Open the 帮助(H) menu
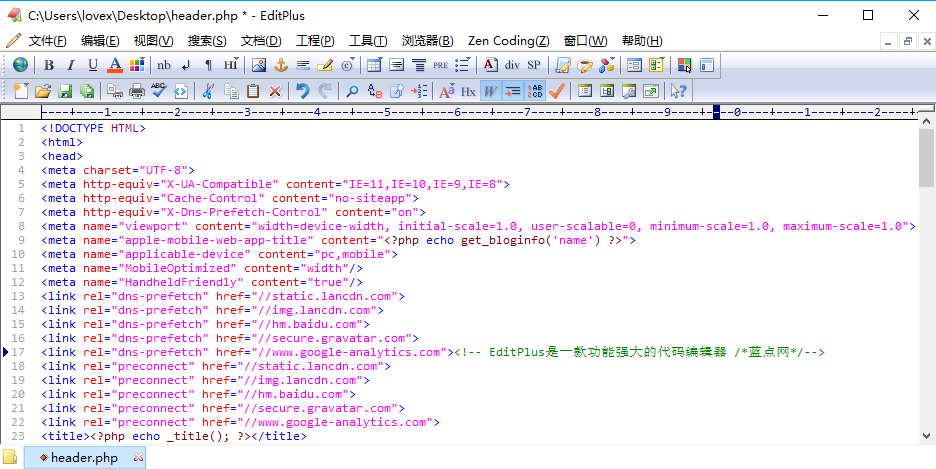Viewport: 936px width, 469px height. coord(642,41)
